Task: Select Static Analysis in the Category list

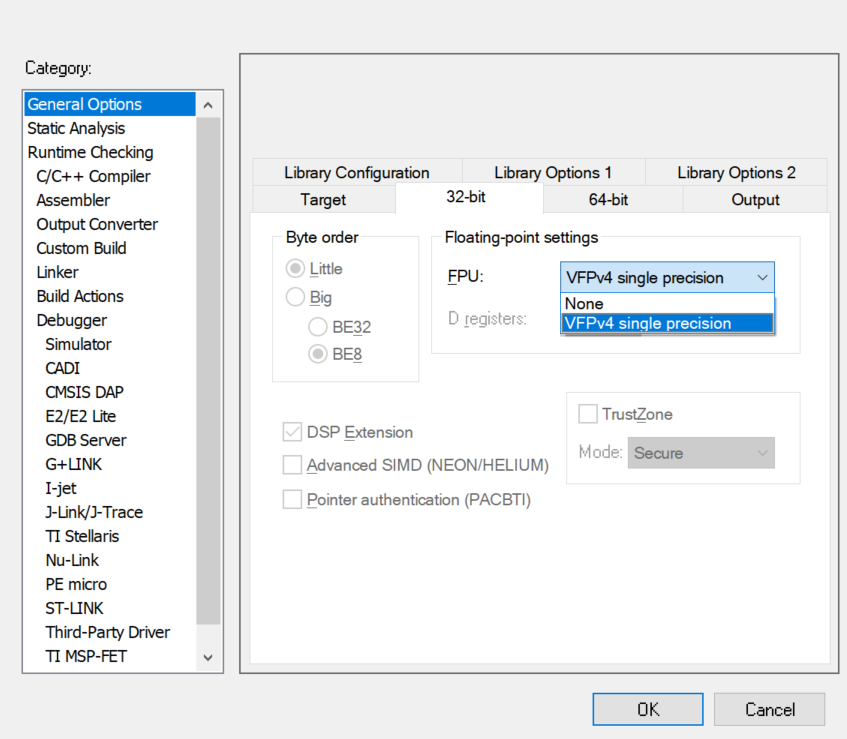Action: [76, 128]
